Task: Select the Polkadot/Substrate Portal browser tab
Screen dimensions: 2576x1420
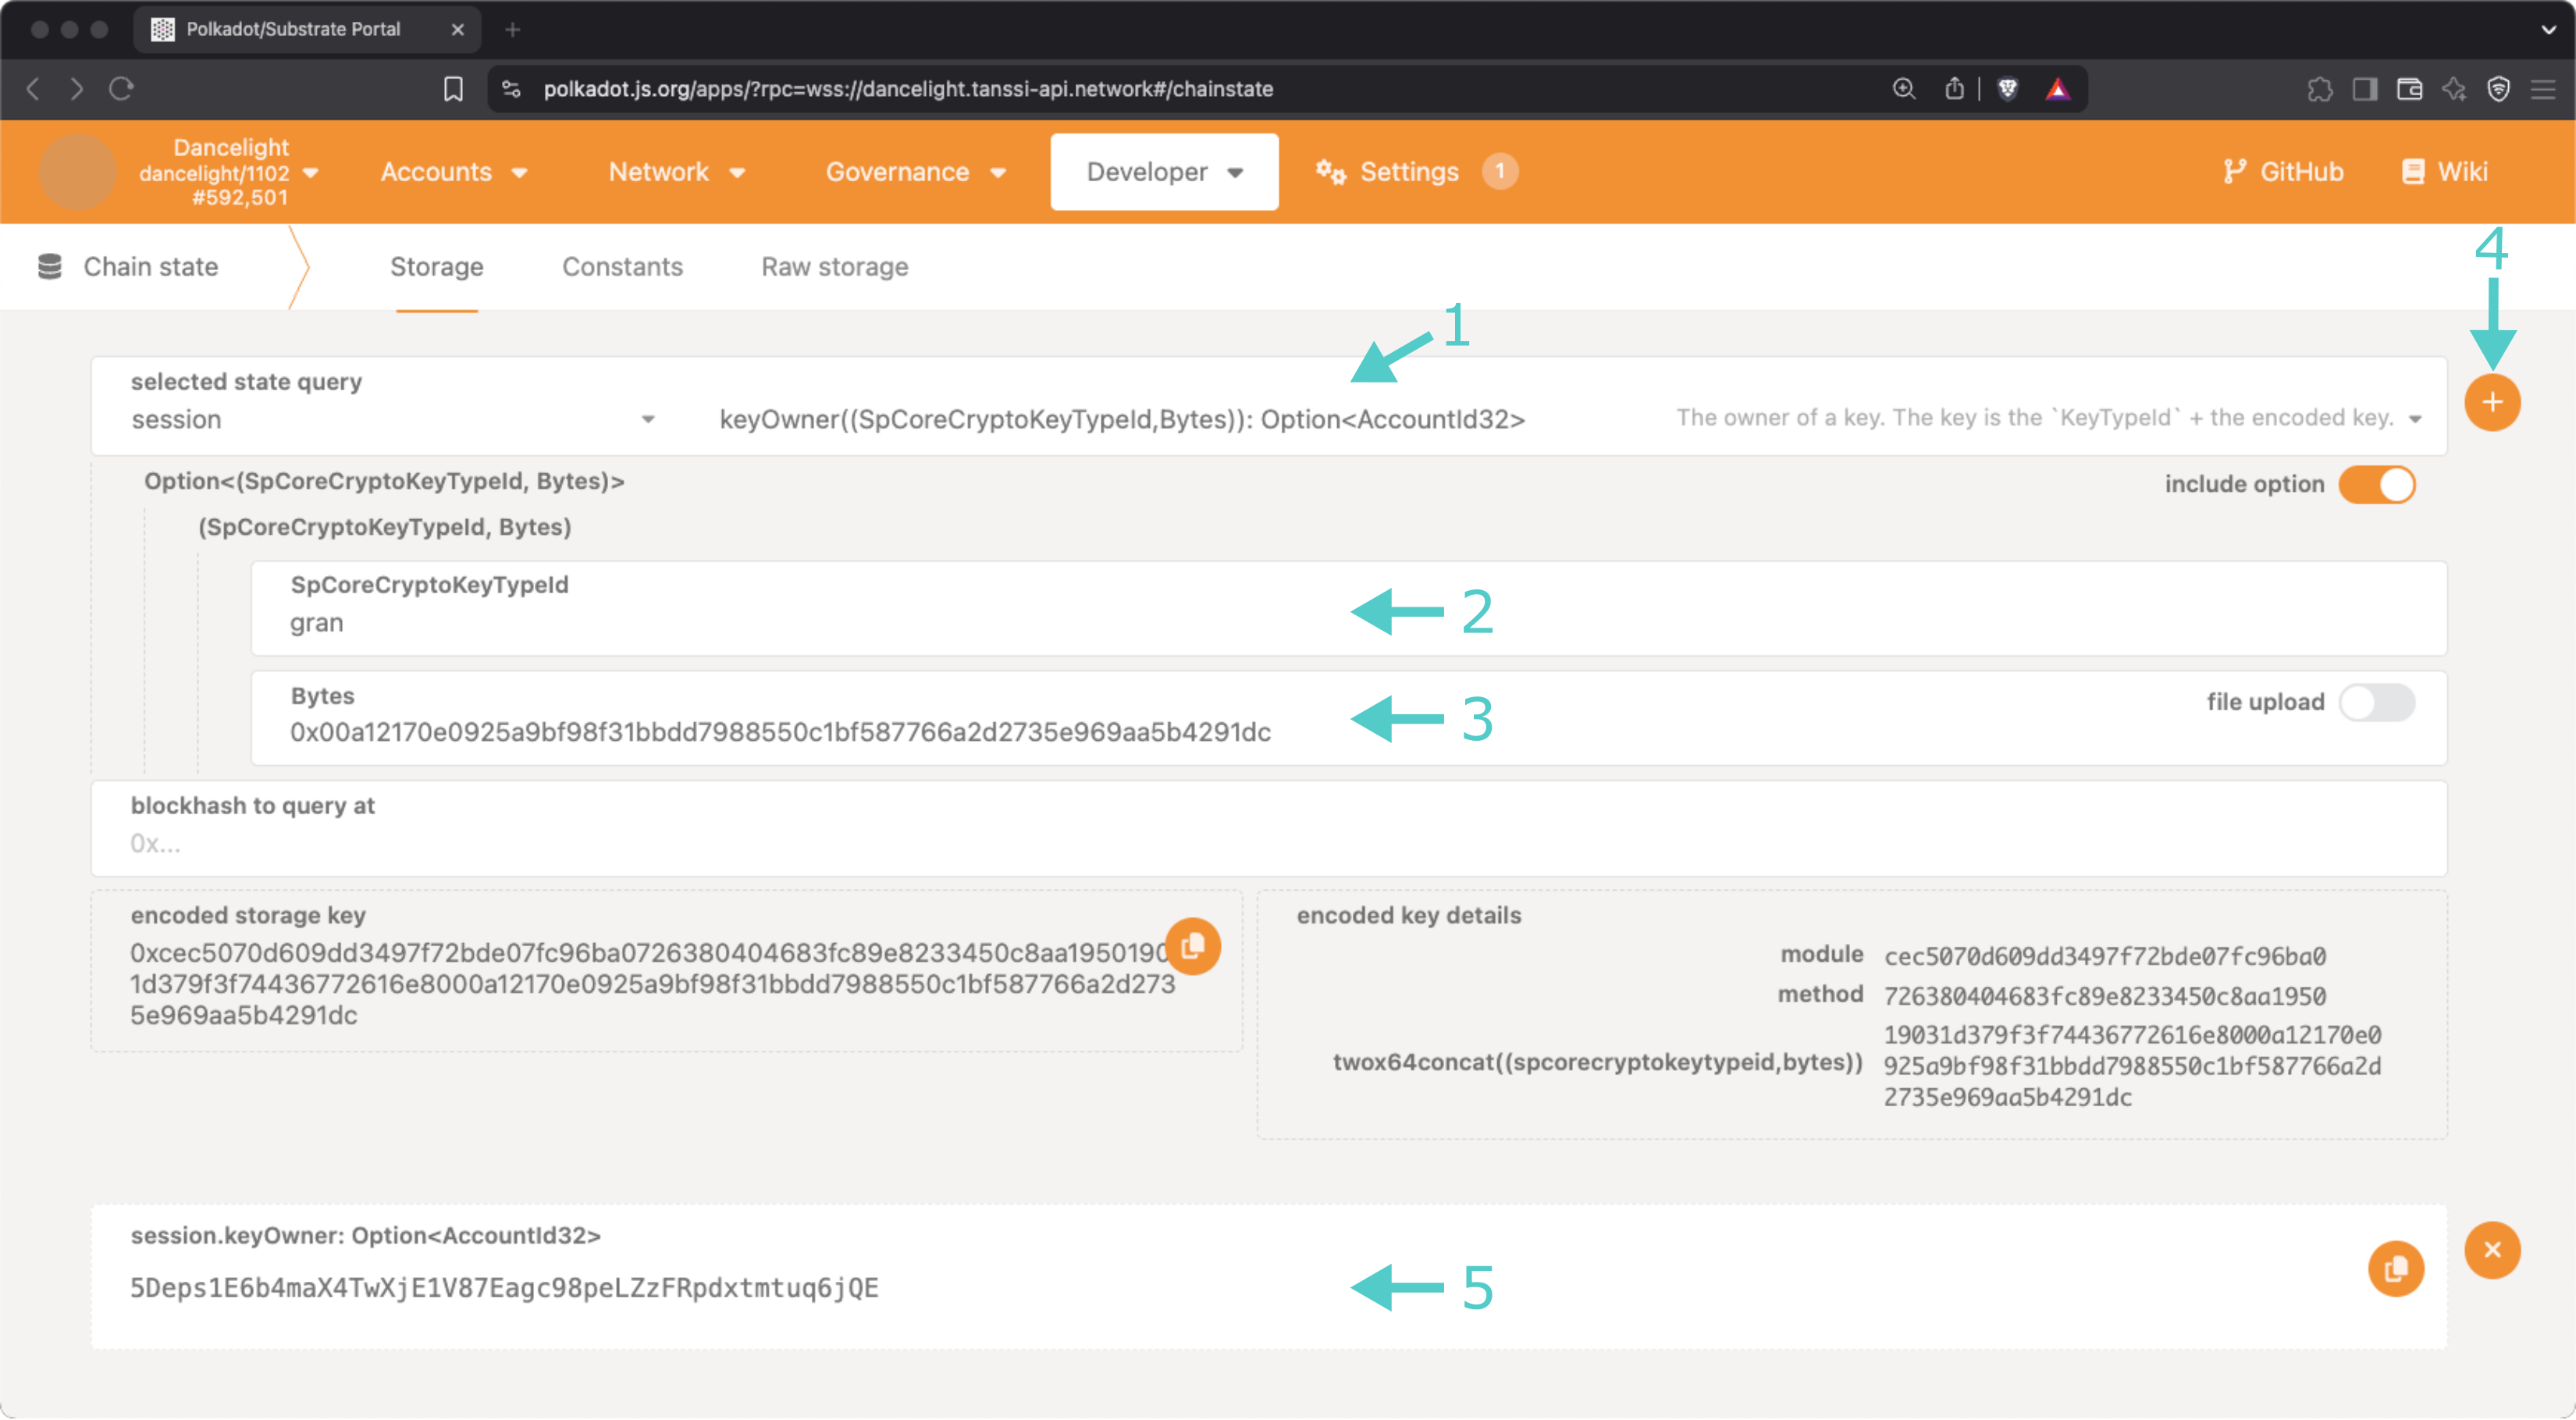Action: (x=306, y=30)
